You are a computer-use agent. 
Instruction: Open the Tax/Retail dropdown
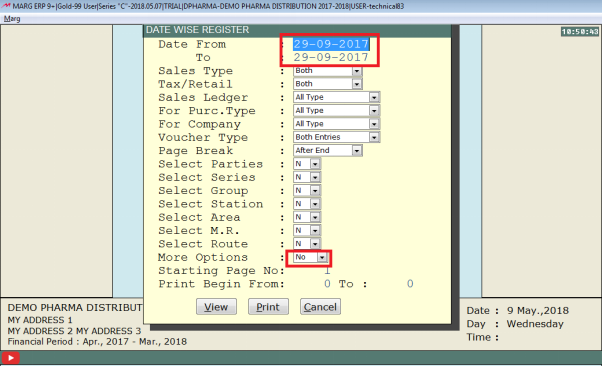click(357, 84)
